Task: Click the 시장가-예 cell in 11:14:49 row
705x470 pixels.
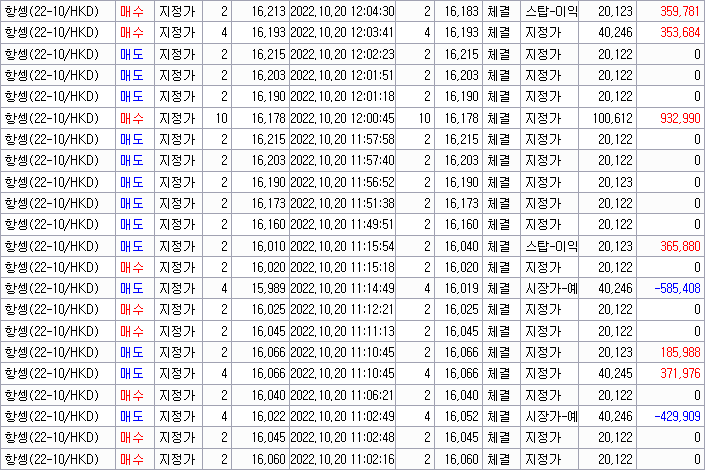Action: (x=550, y=288)
